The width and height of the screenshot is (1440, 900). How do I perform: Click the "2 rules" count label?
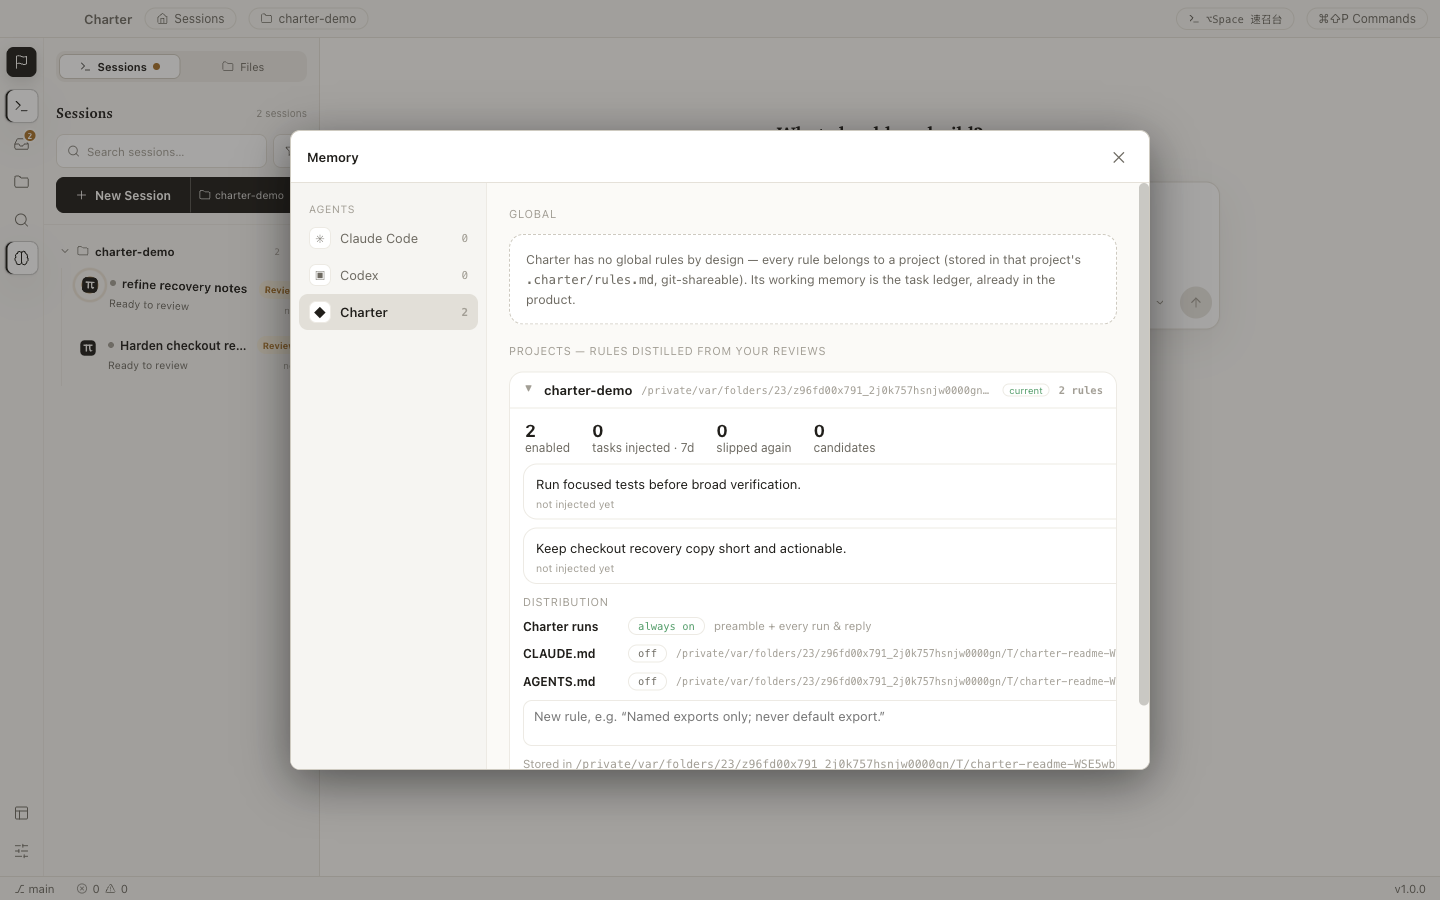(x=1080, y=390)
